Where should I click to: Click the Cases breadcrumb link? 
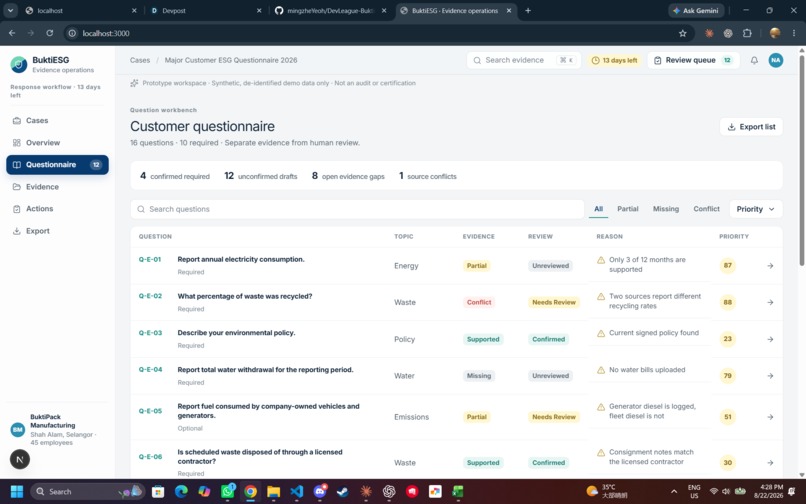140,60
